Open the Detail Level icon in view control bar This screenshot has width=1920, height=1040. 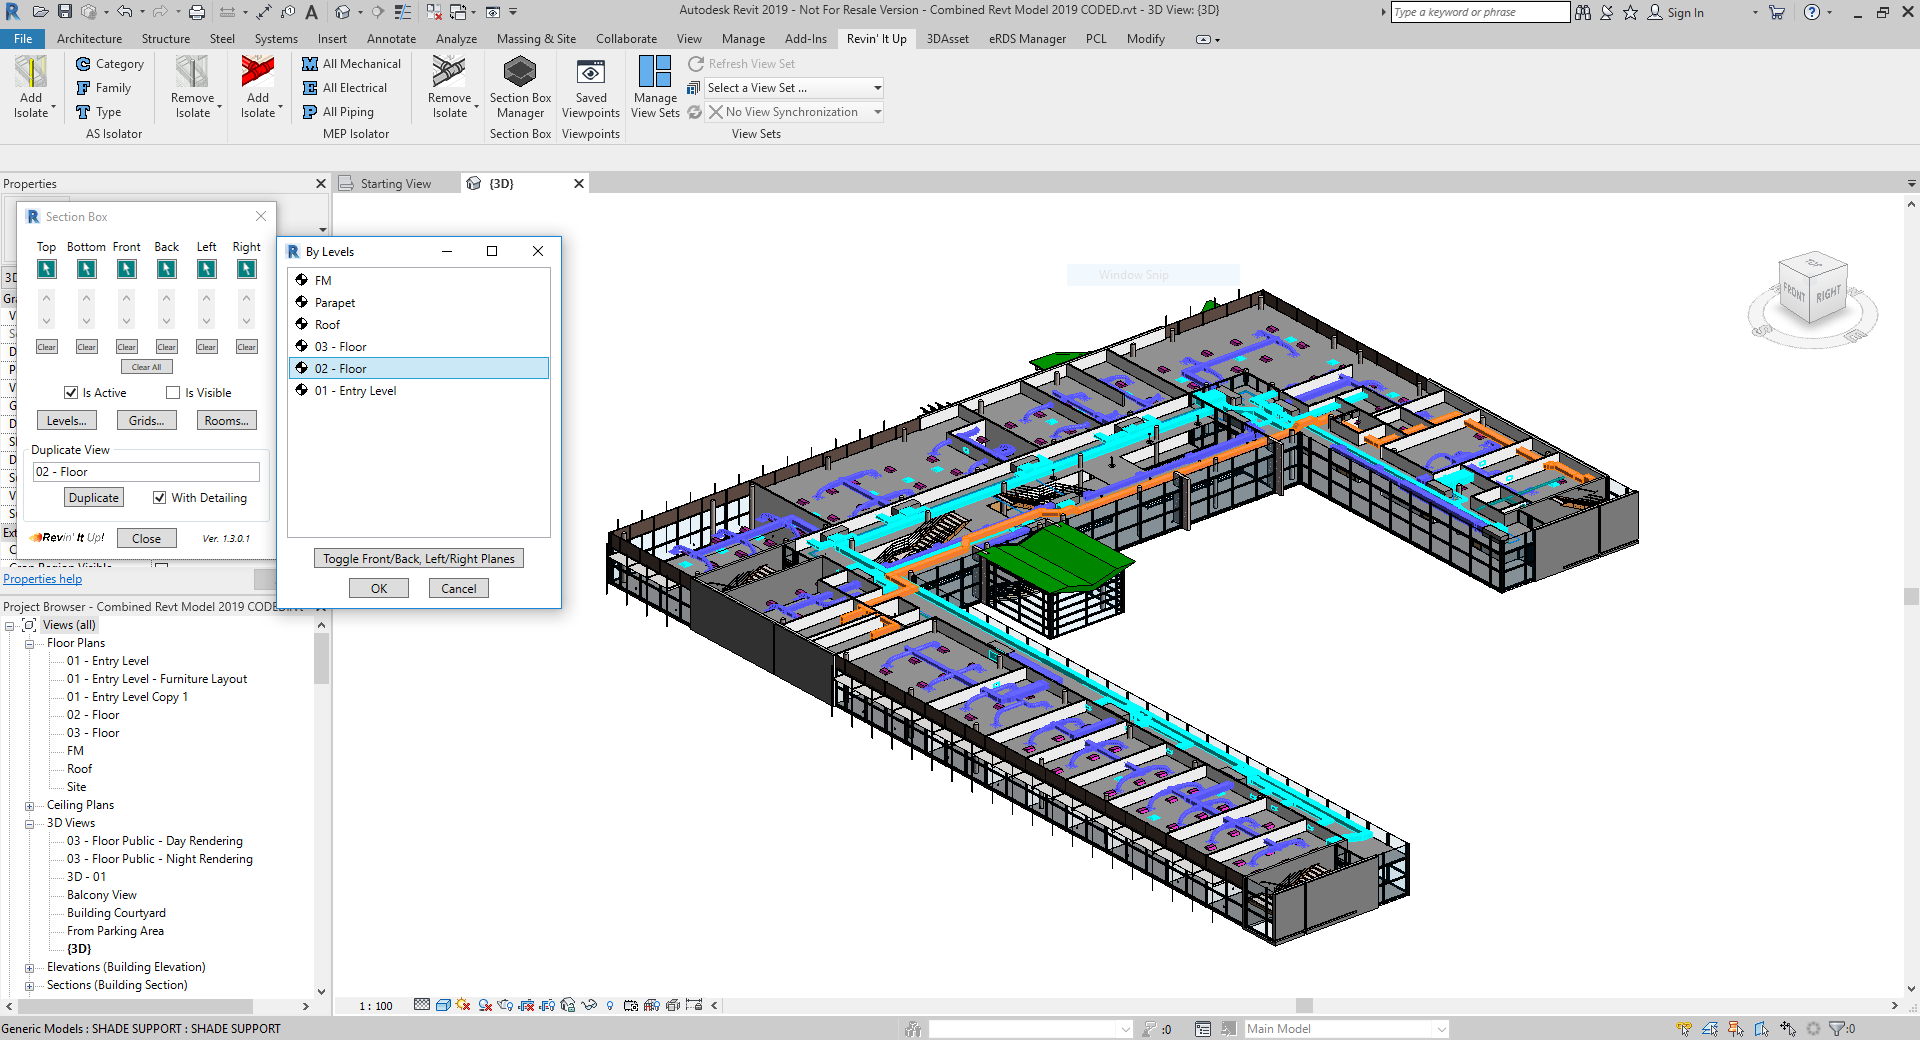coord(422,1005)
